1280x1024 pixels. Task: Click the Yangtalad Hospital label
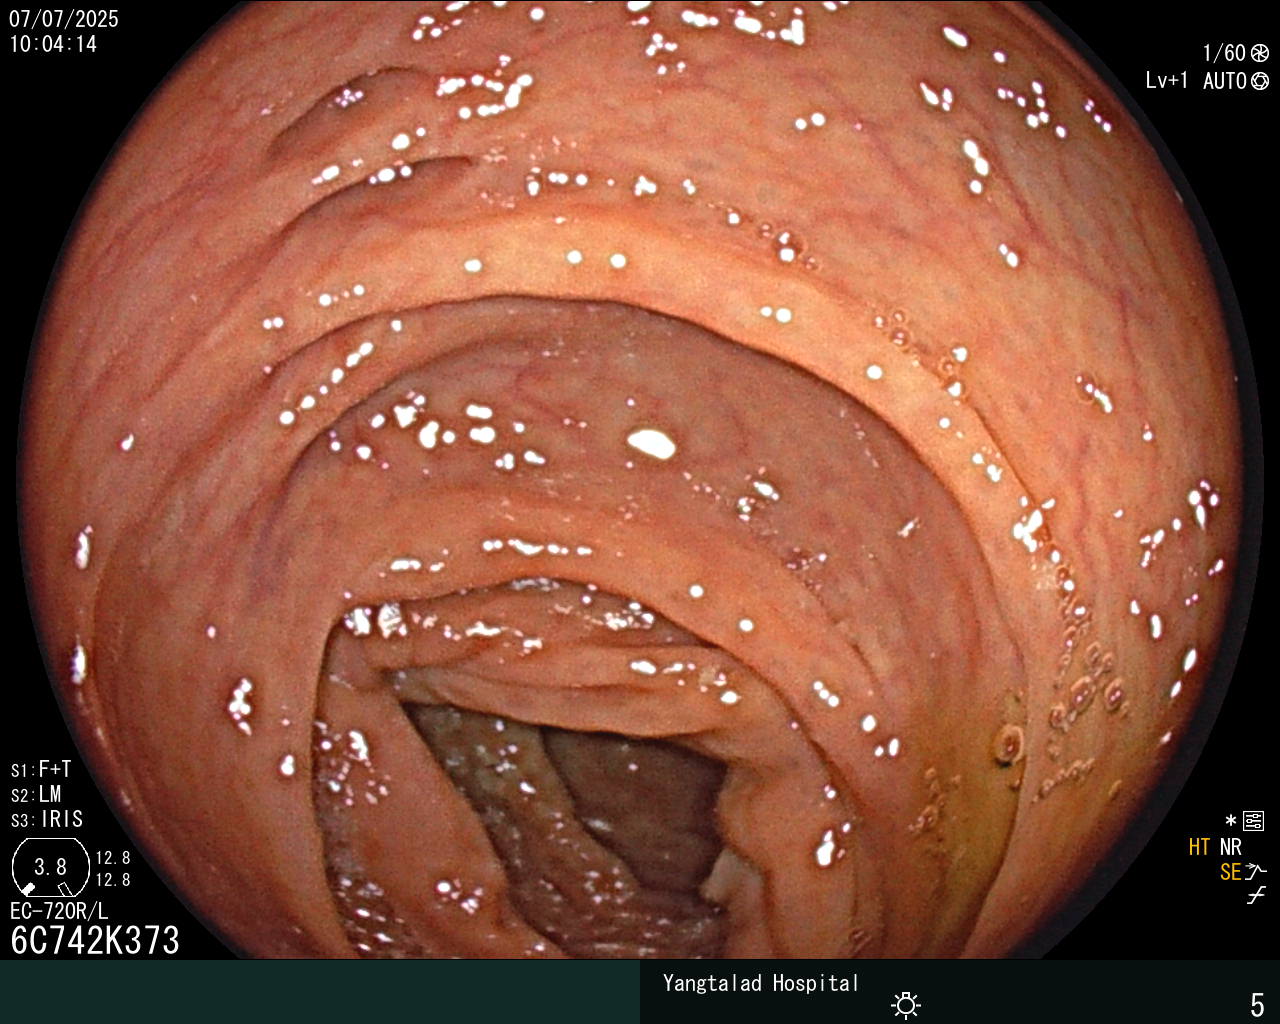[761, 983]
